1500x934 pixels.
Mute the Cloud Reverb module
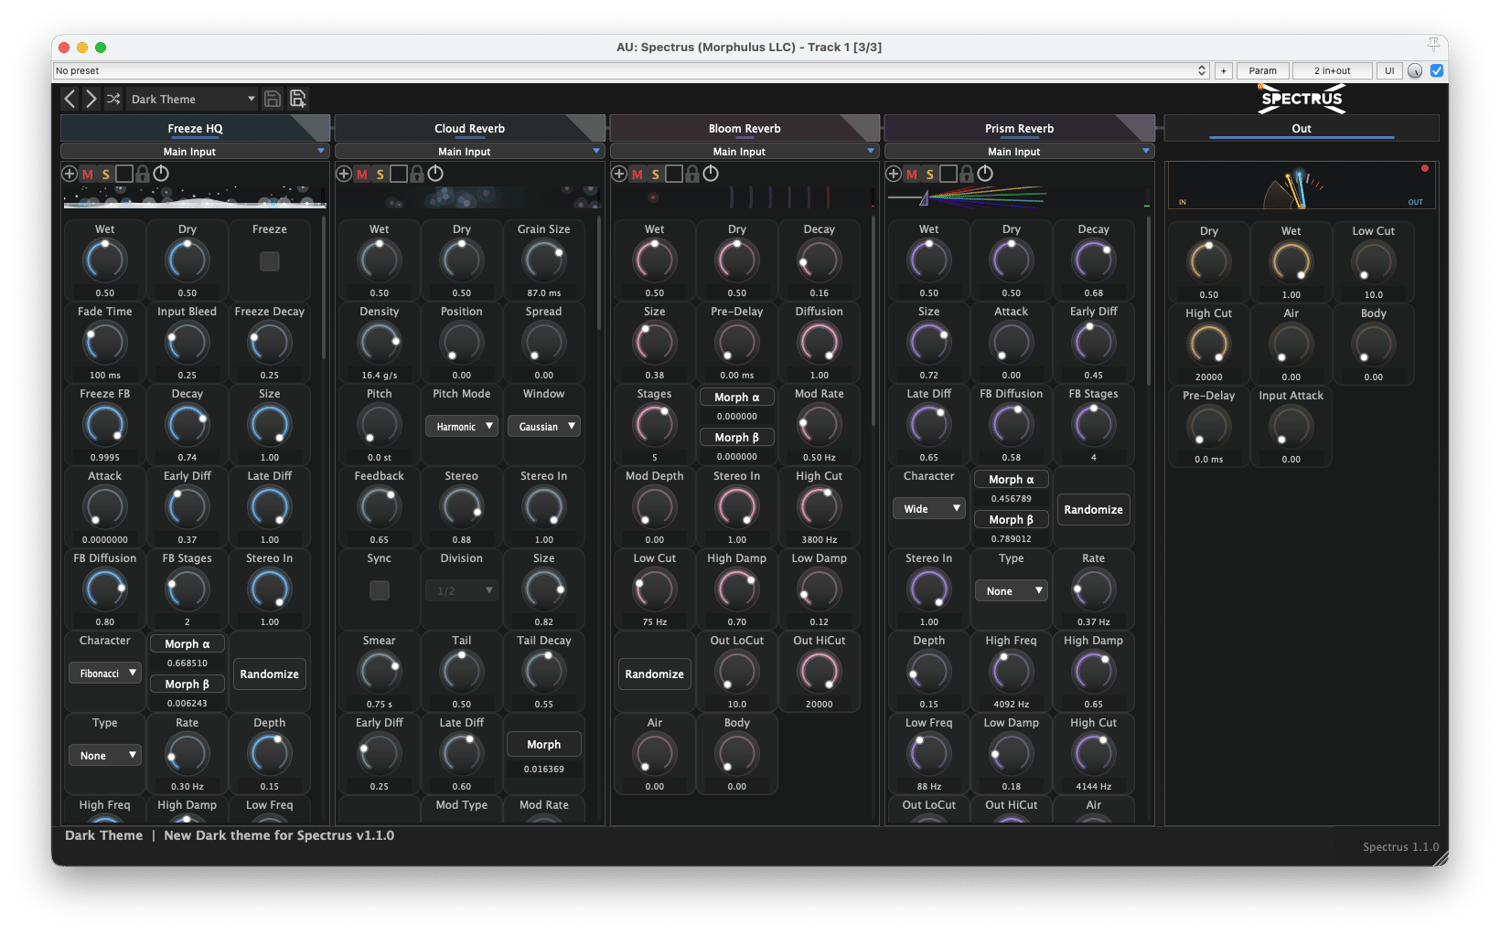click(362, 174)
